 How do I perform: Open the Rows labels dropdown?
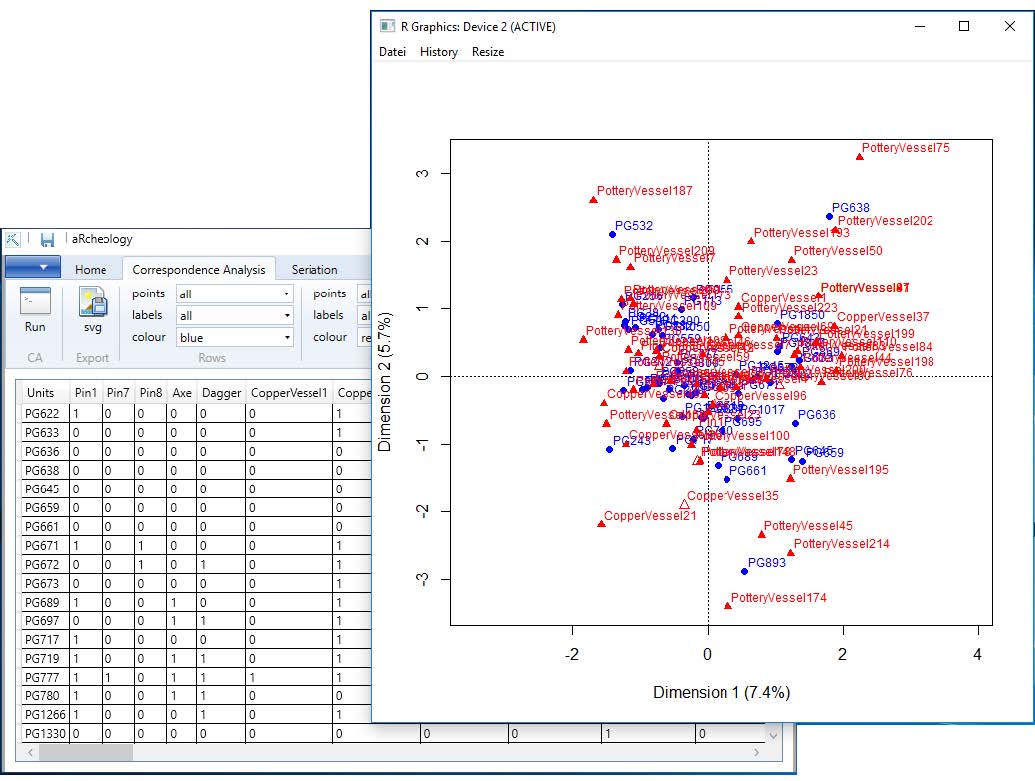(234, 316)
